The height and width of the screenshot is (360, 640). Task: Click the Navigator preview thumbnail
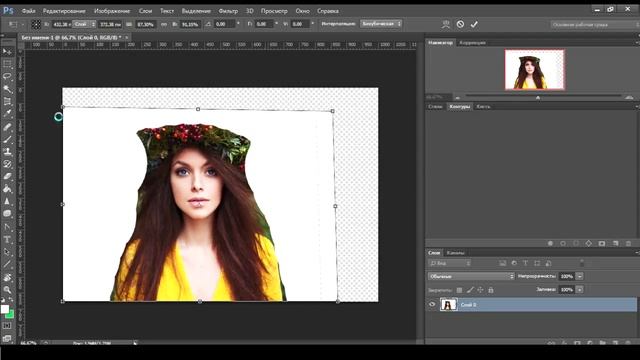[x=535, y=69]
